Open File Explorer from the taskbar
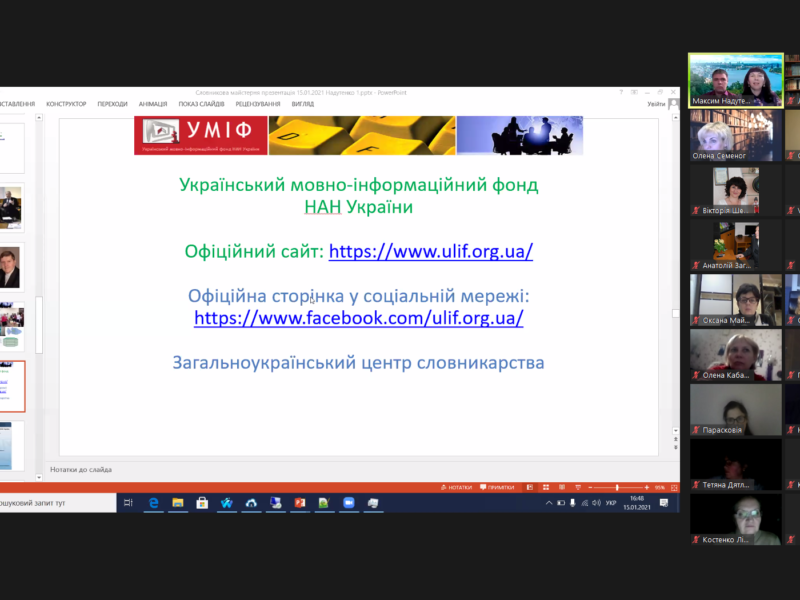 click(x=178, y=503)
